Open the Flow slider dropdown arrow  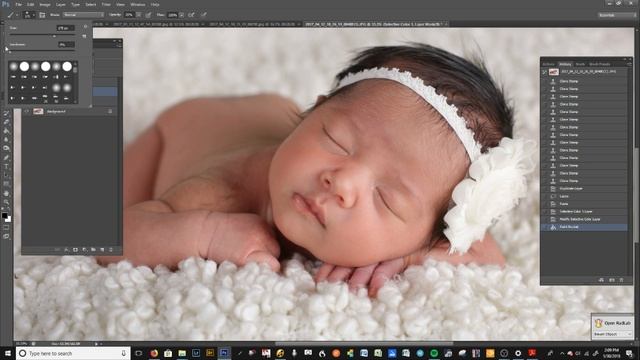coord(181,15)
